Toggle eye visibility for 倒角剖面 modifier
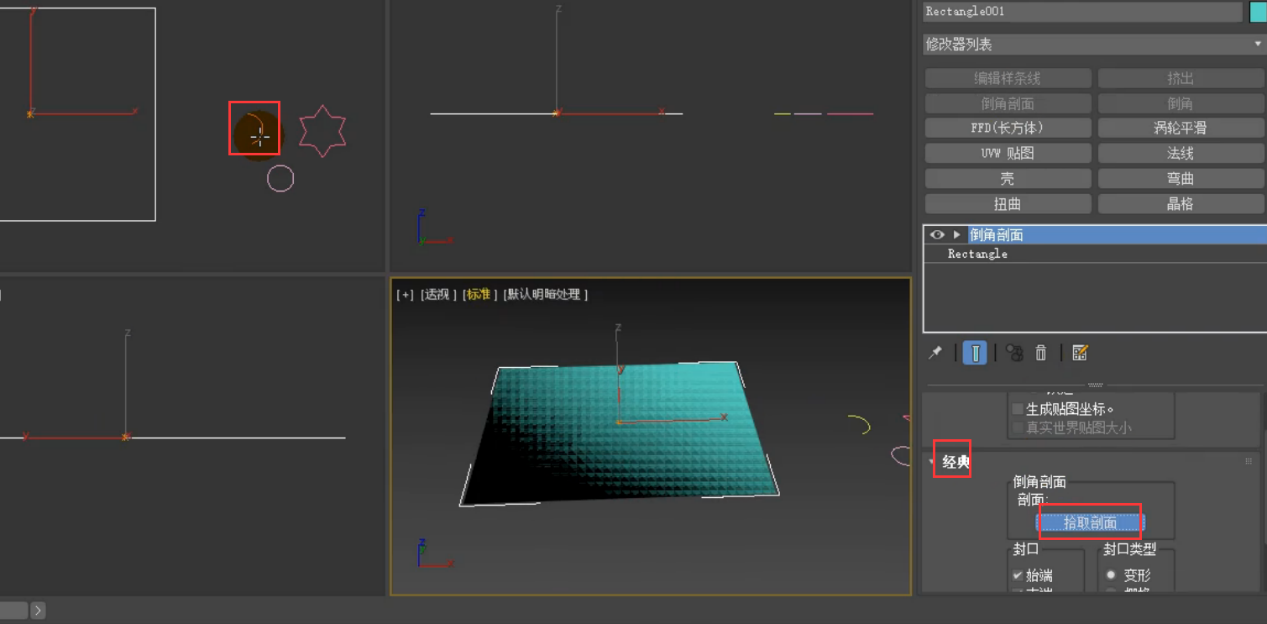Image resolution: width=1267 pixels, height=624 pixels. (937, 235)
